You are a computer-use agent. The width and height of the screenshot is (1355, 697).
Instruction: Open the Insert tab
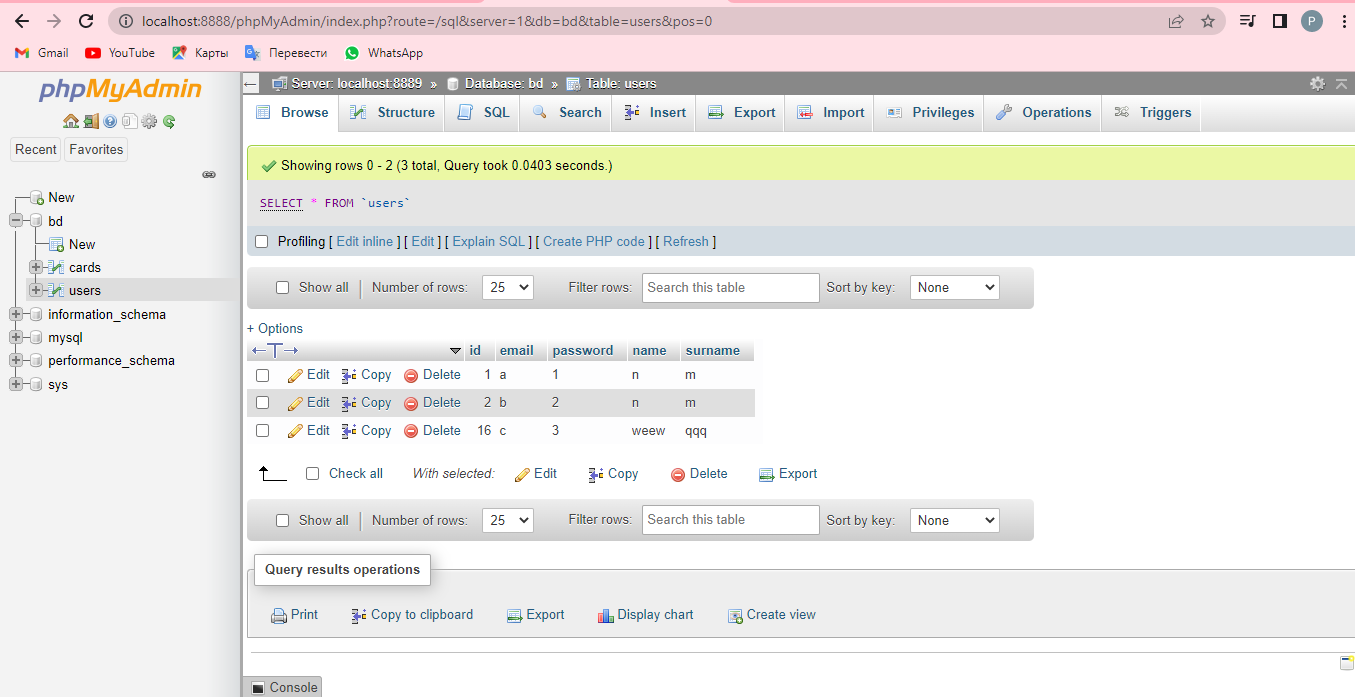[x=655, y=113]
